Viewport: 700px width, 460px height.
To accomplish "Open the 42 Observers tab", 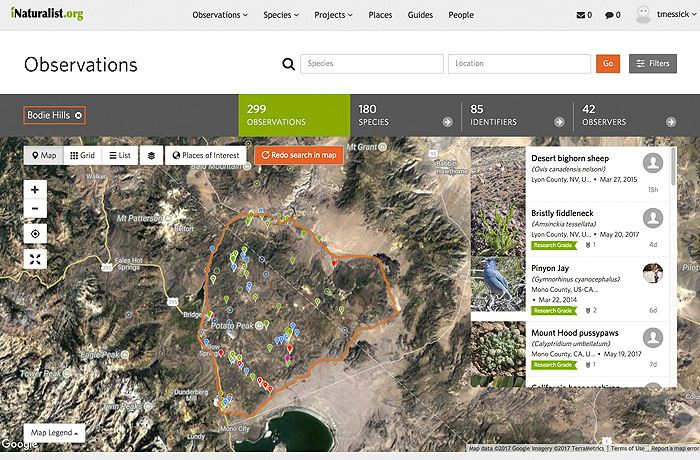I will (626, 115).
